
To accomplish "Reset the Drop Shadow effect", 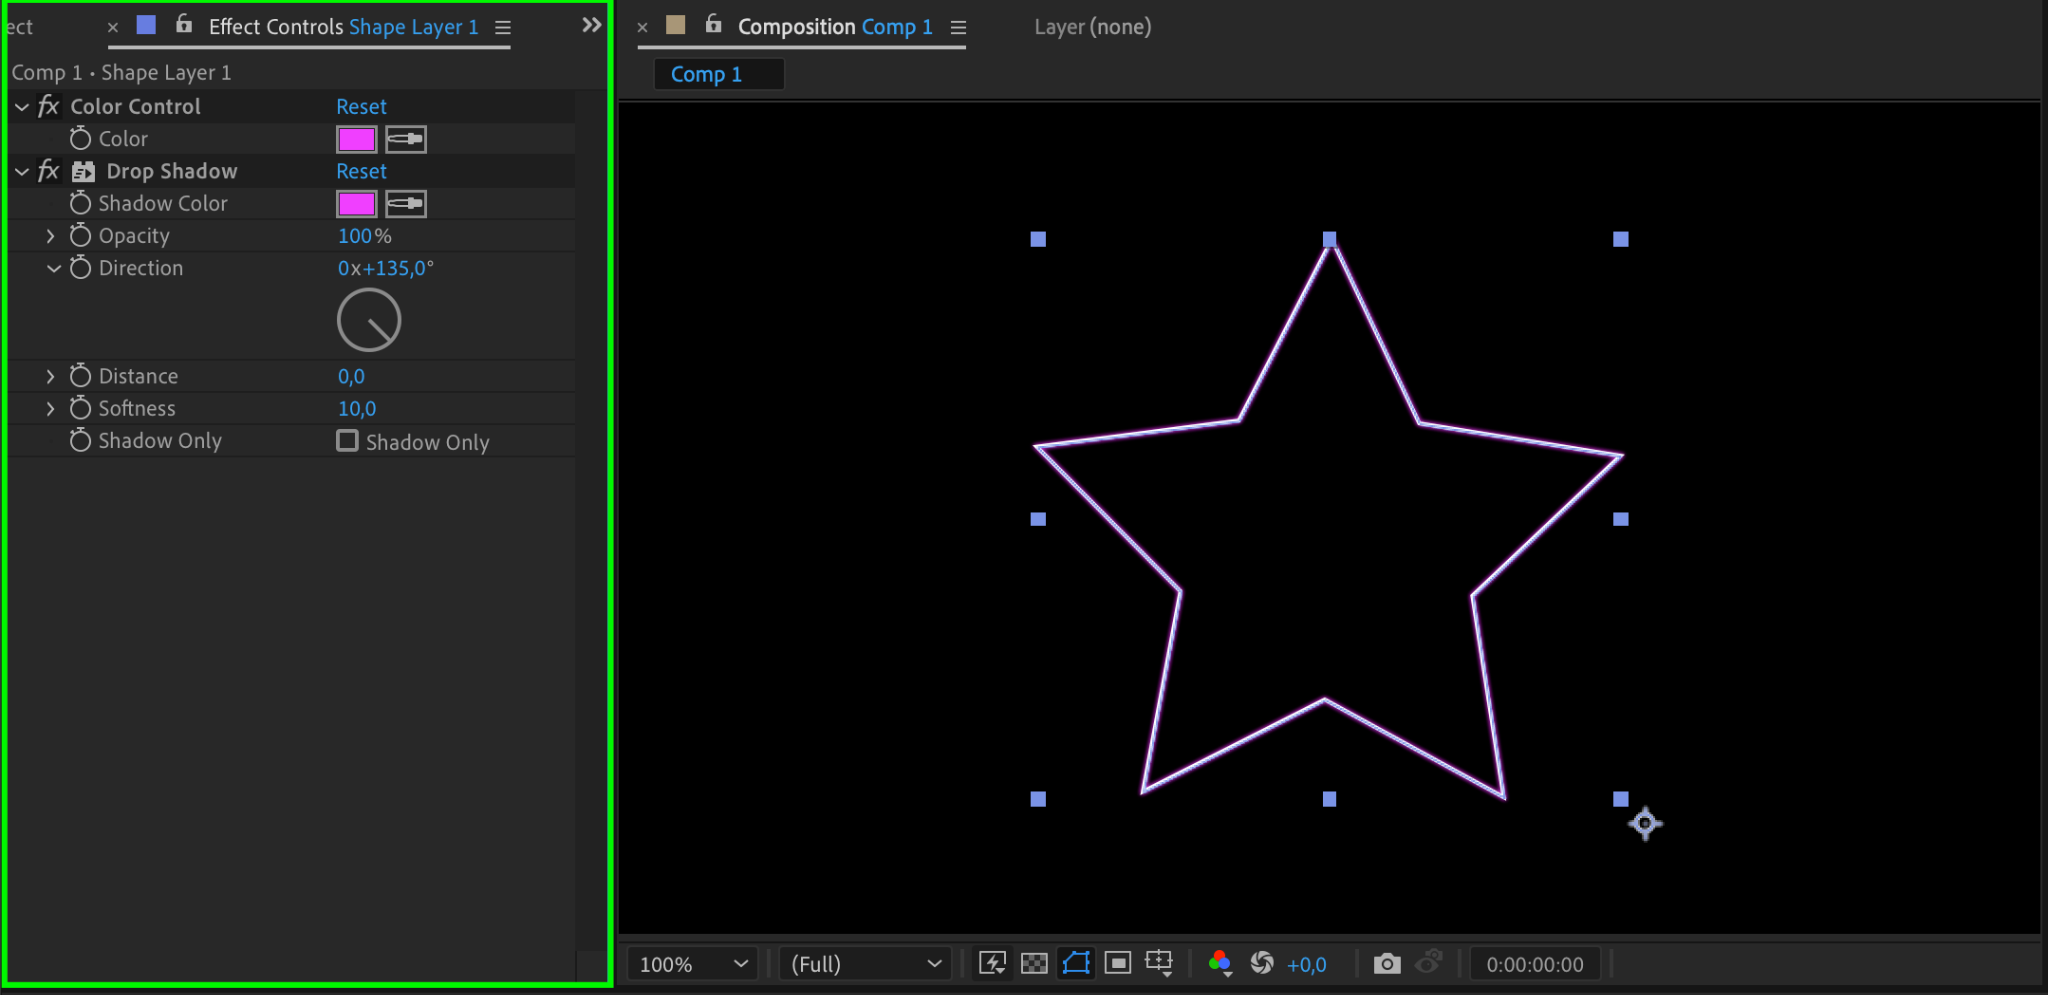I will tap(361, 171).
